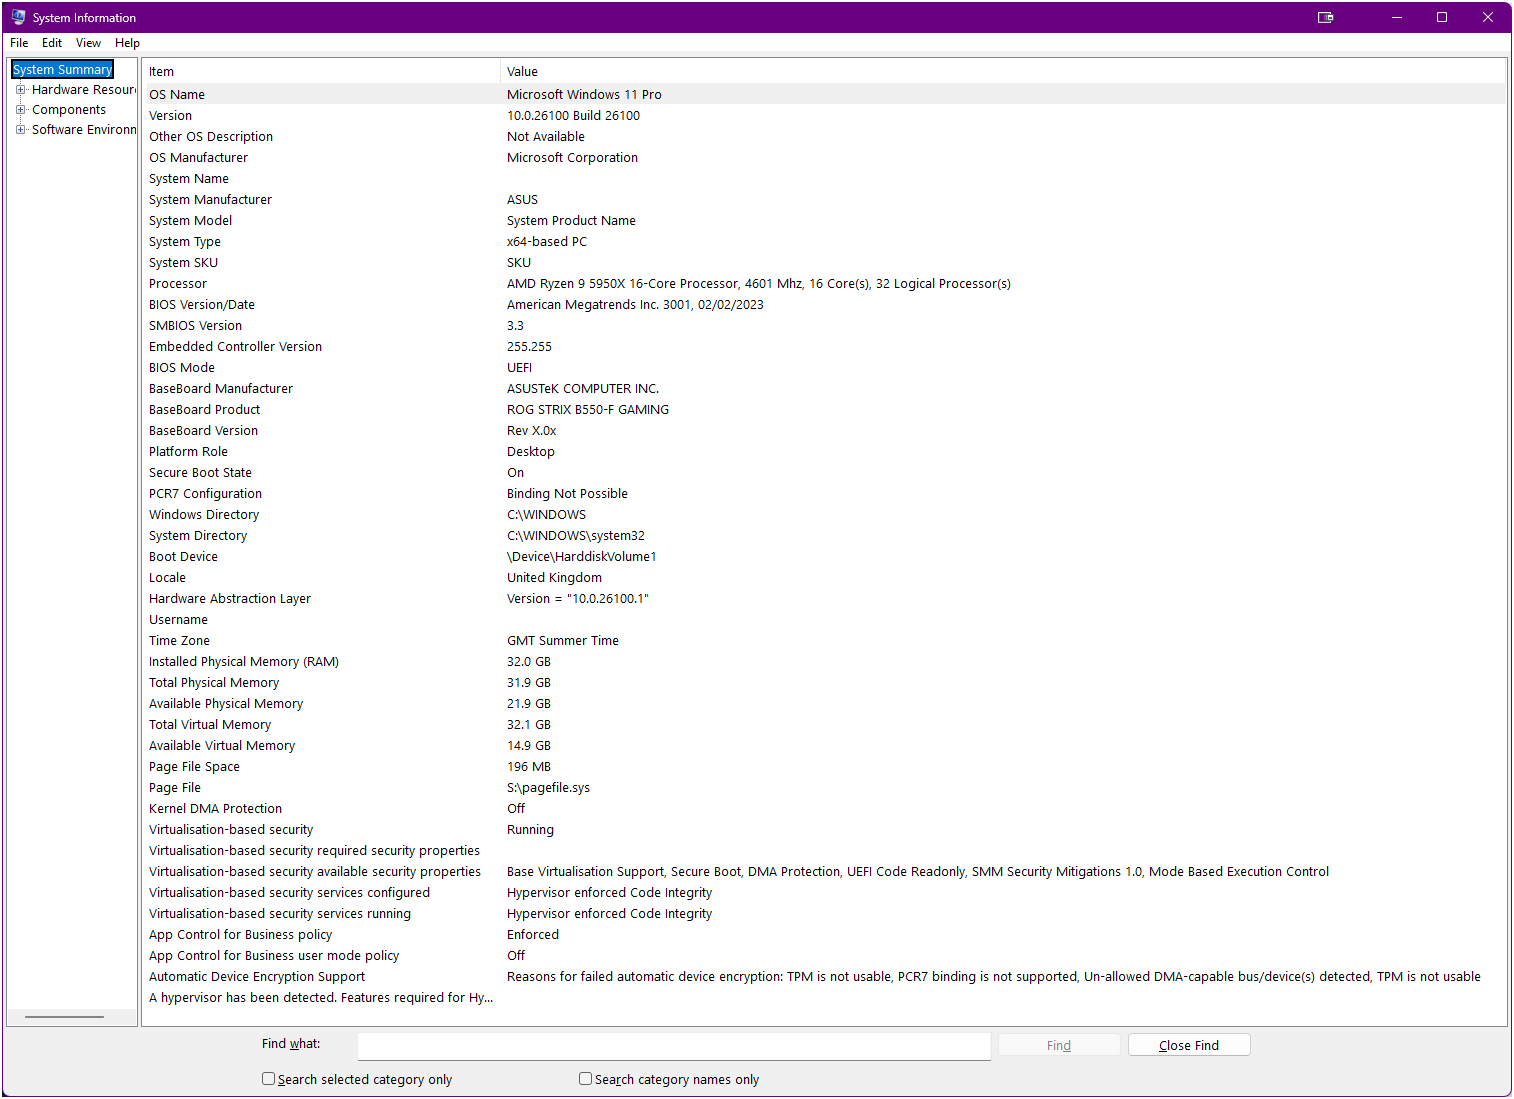Click the value 'ASUS'
1514x1099 pixels.
click(522, 199)
